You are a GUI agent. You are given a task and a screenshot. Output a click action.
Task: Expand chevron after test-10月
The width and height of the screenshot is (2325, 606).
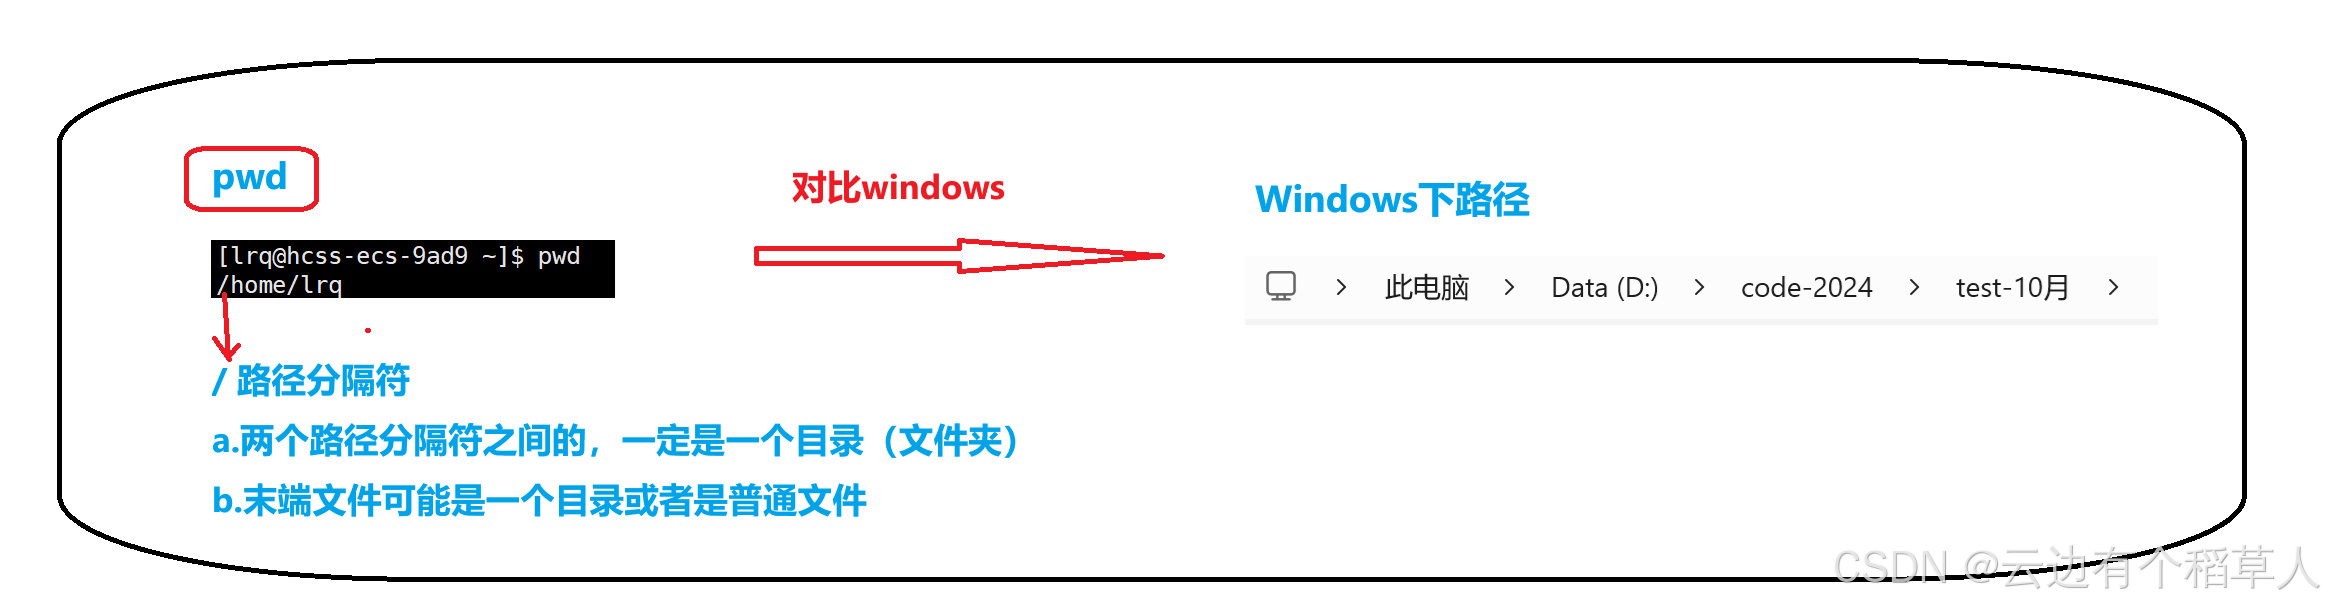(x=2113, y=288)
